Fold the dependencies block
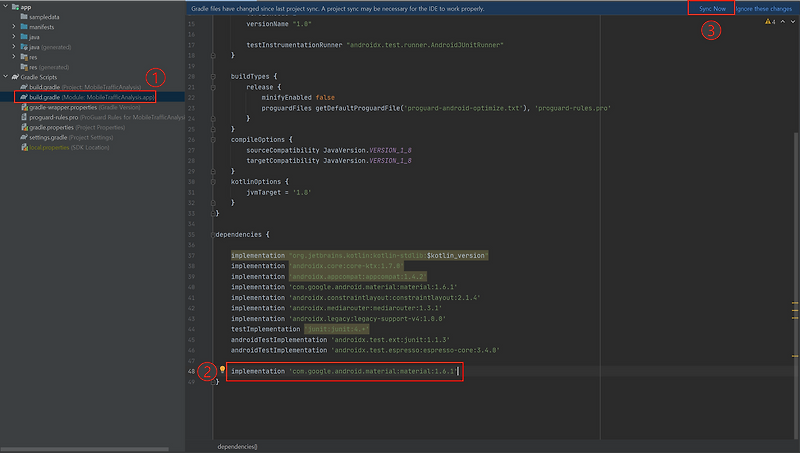Viewport: 800px width, 453px height. point(213,235)
